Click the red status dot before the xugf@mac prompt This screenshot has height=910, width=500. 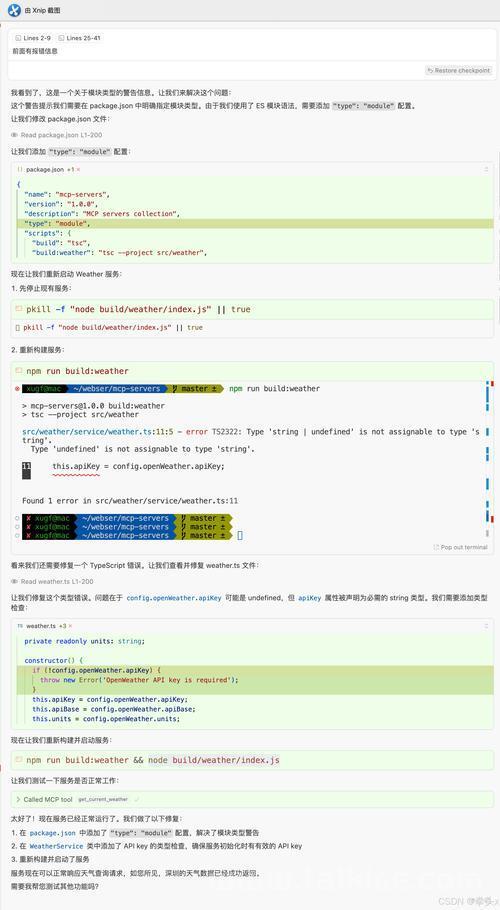click(17, 389)
